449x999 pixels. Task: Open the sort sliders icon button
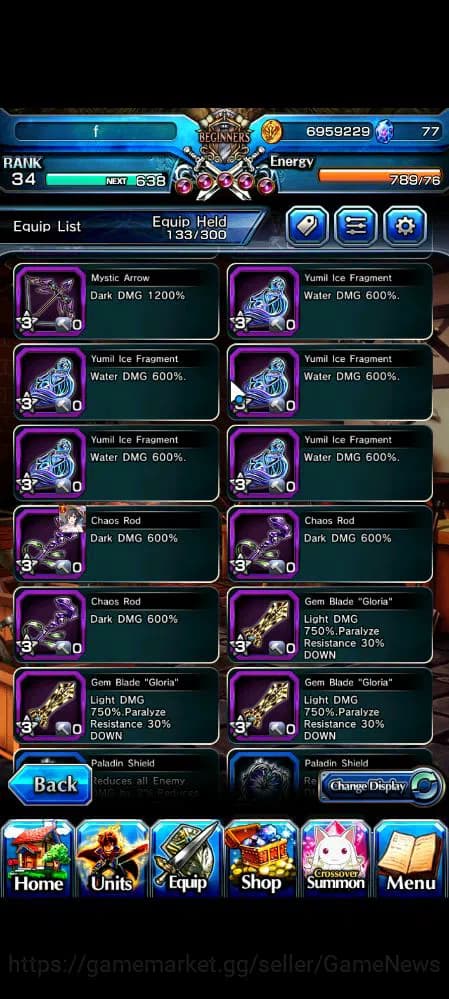(x=356, y=226)
